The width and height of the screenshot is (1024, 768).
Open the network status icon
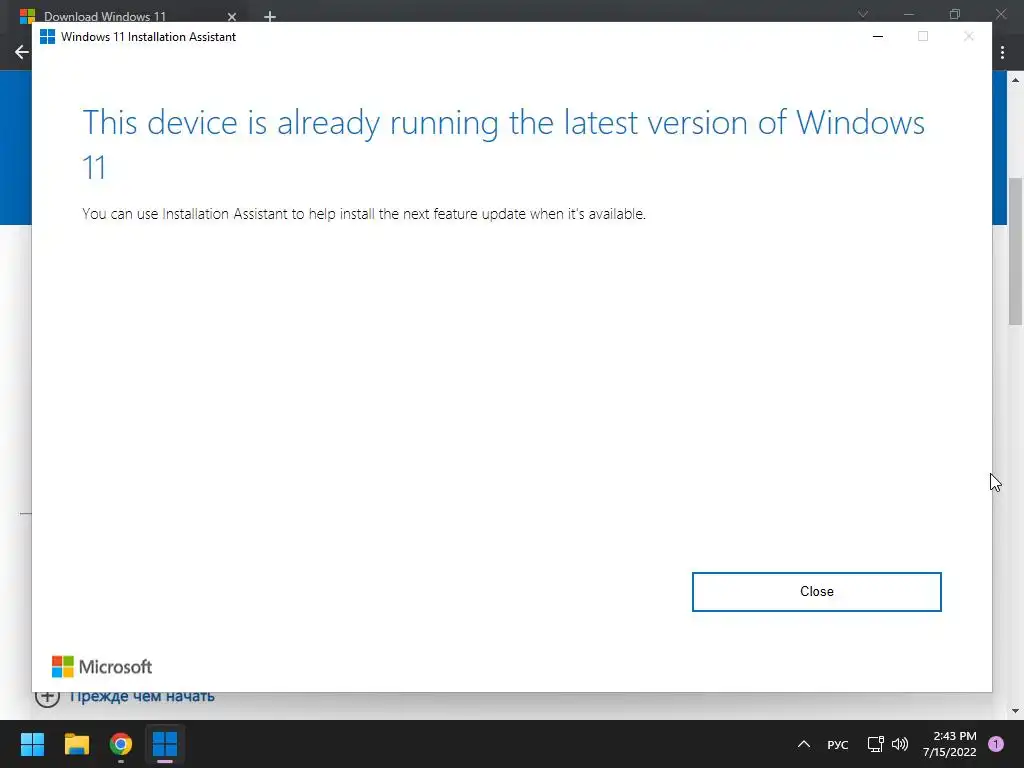[875, 744]
